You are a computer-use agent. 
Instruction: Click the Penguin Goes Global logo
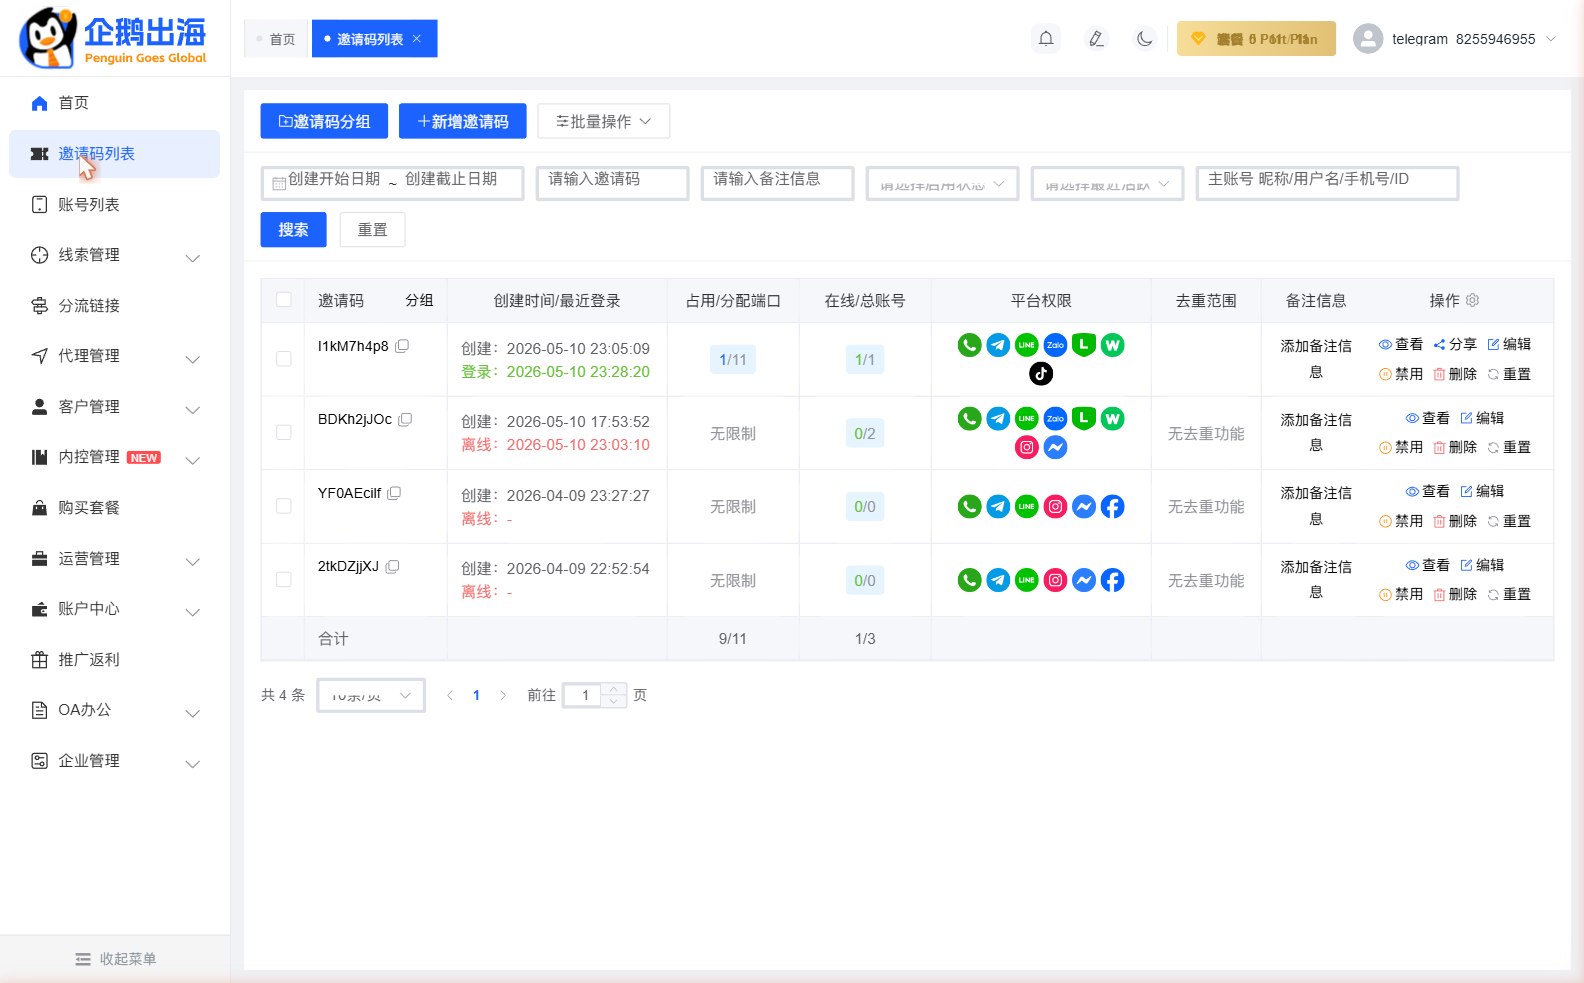click(113, 38)
